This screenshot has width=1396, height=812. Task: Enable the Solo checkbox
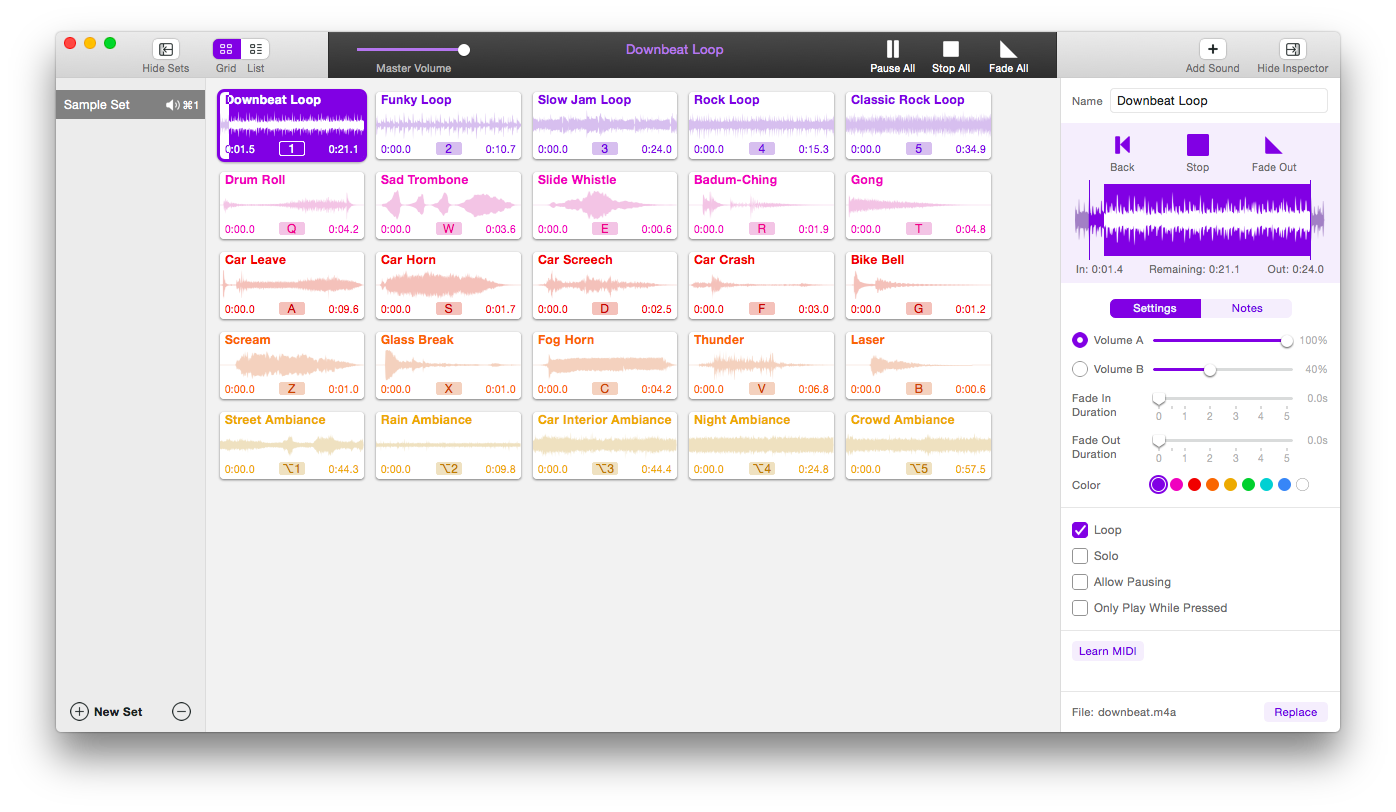(x=1080, y=556)
